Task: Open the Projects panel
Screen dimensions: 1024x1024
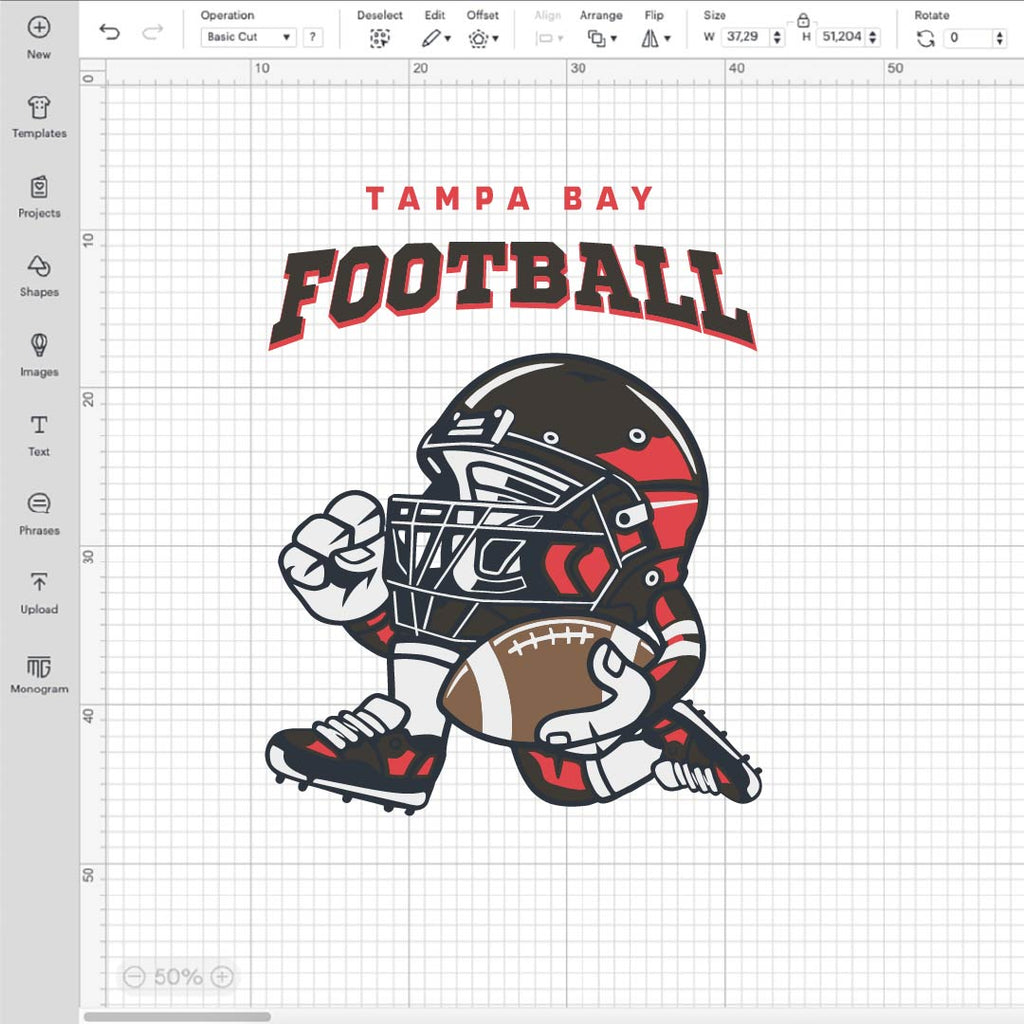Action: point(39,188)
